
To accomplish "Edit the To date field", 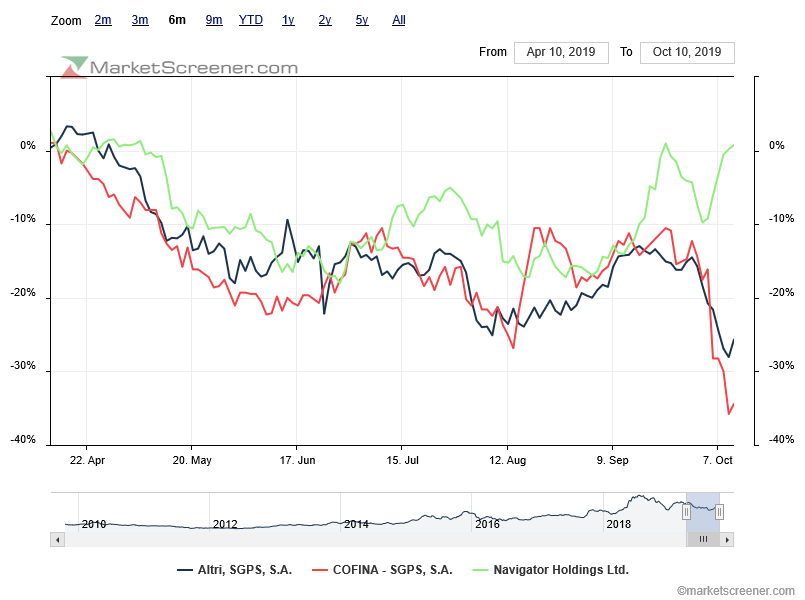I will 687,52.
